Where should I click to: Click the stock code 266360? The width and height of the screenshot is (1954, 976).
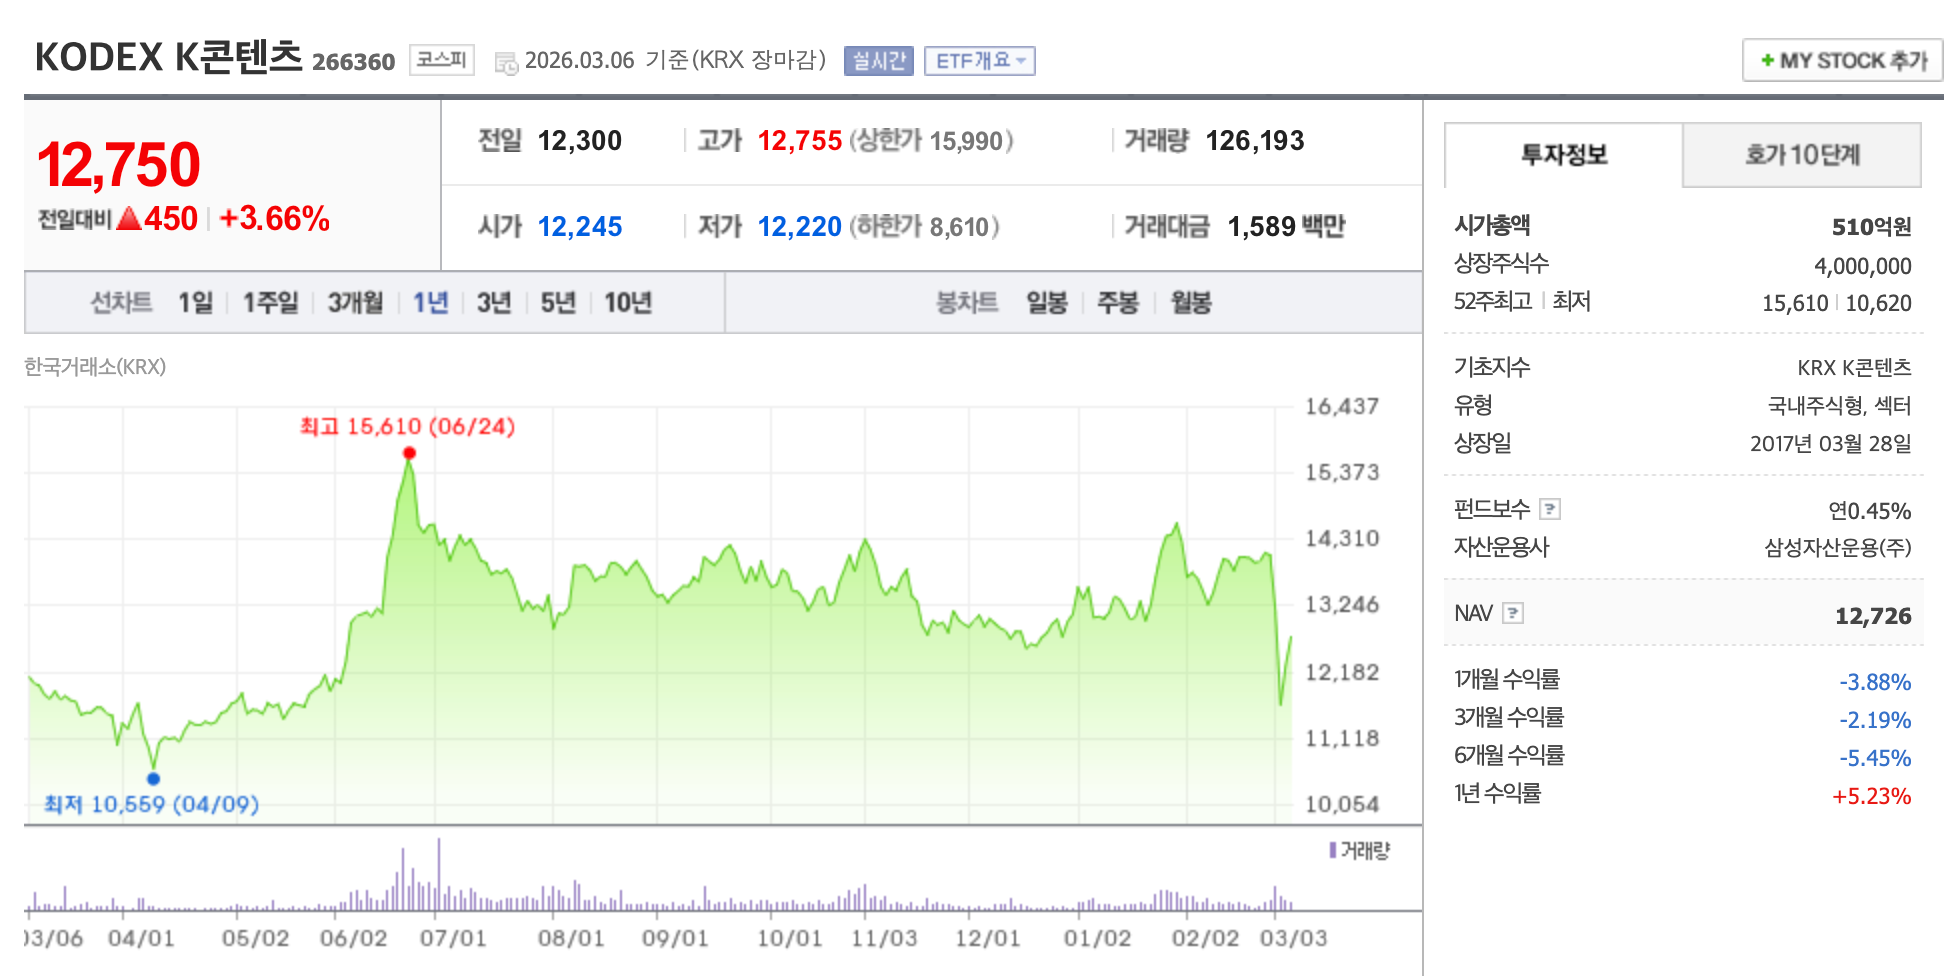click(x=354, y=62)
